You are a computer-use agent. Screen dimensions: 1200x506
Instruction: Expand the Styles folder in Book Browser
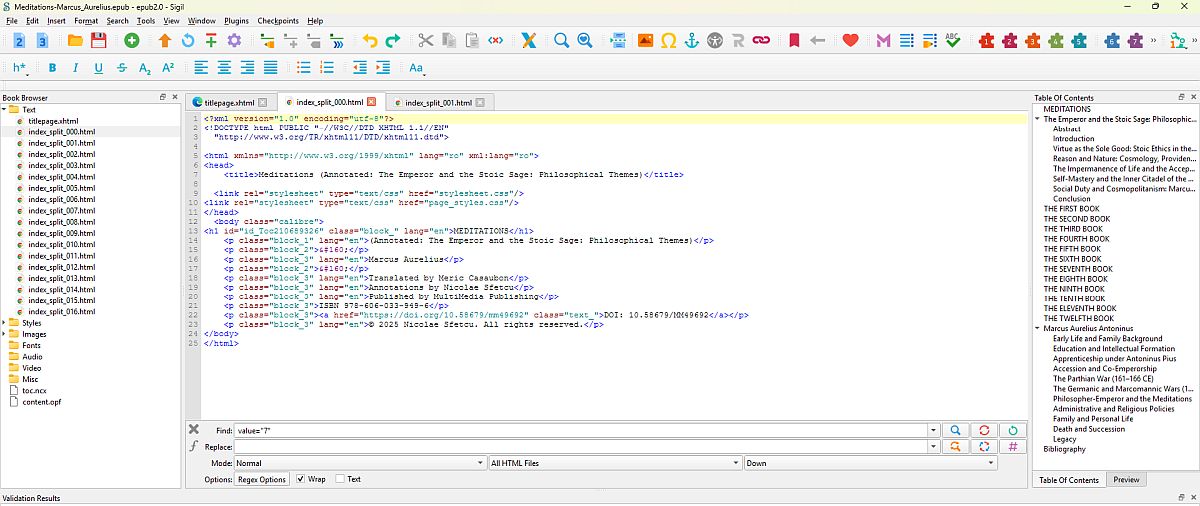pyautogui.click(x=4, y=323)
